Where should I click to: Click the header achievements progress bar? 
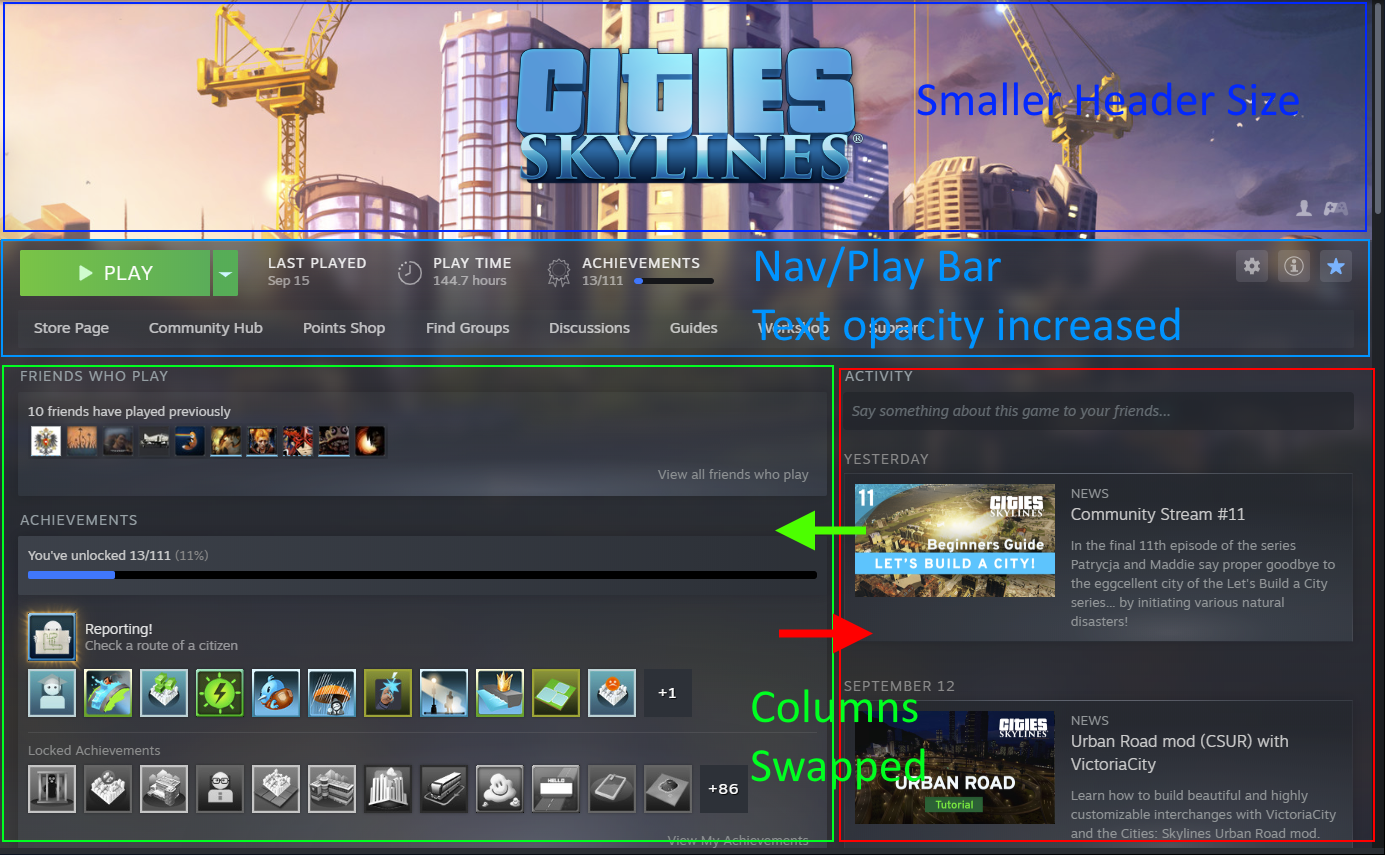click(674, 282)
